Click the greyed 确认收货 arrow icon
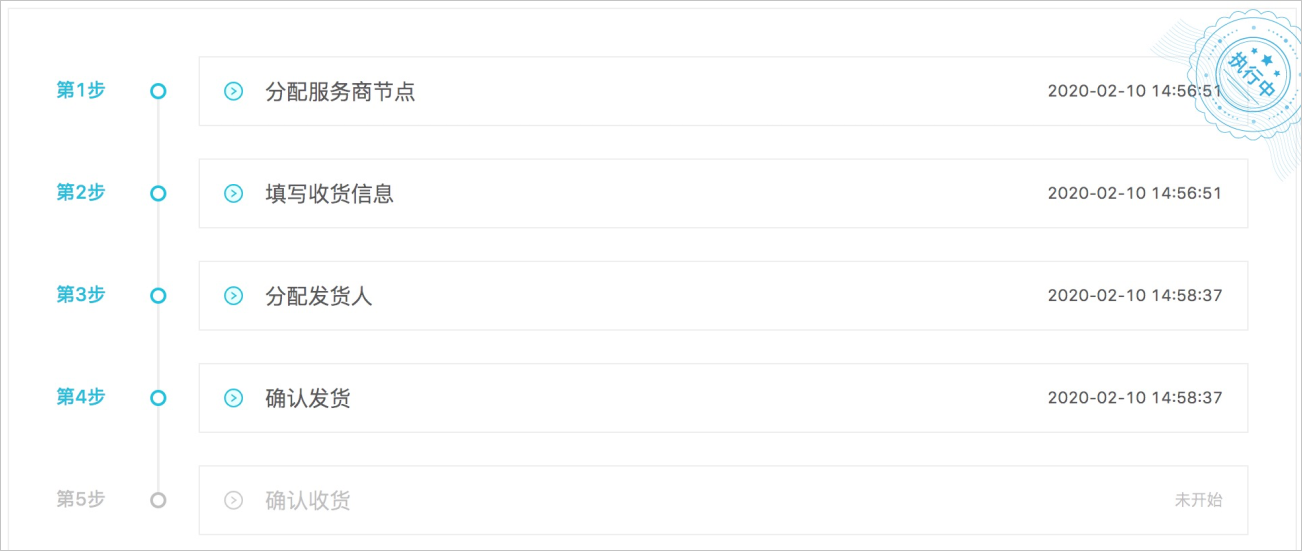This screenshot has width=1302, height=551. click(233, 500)
